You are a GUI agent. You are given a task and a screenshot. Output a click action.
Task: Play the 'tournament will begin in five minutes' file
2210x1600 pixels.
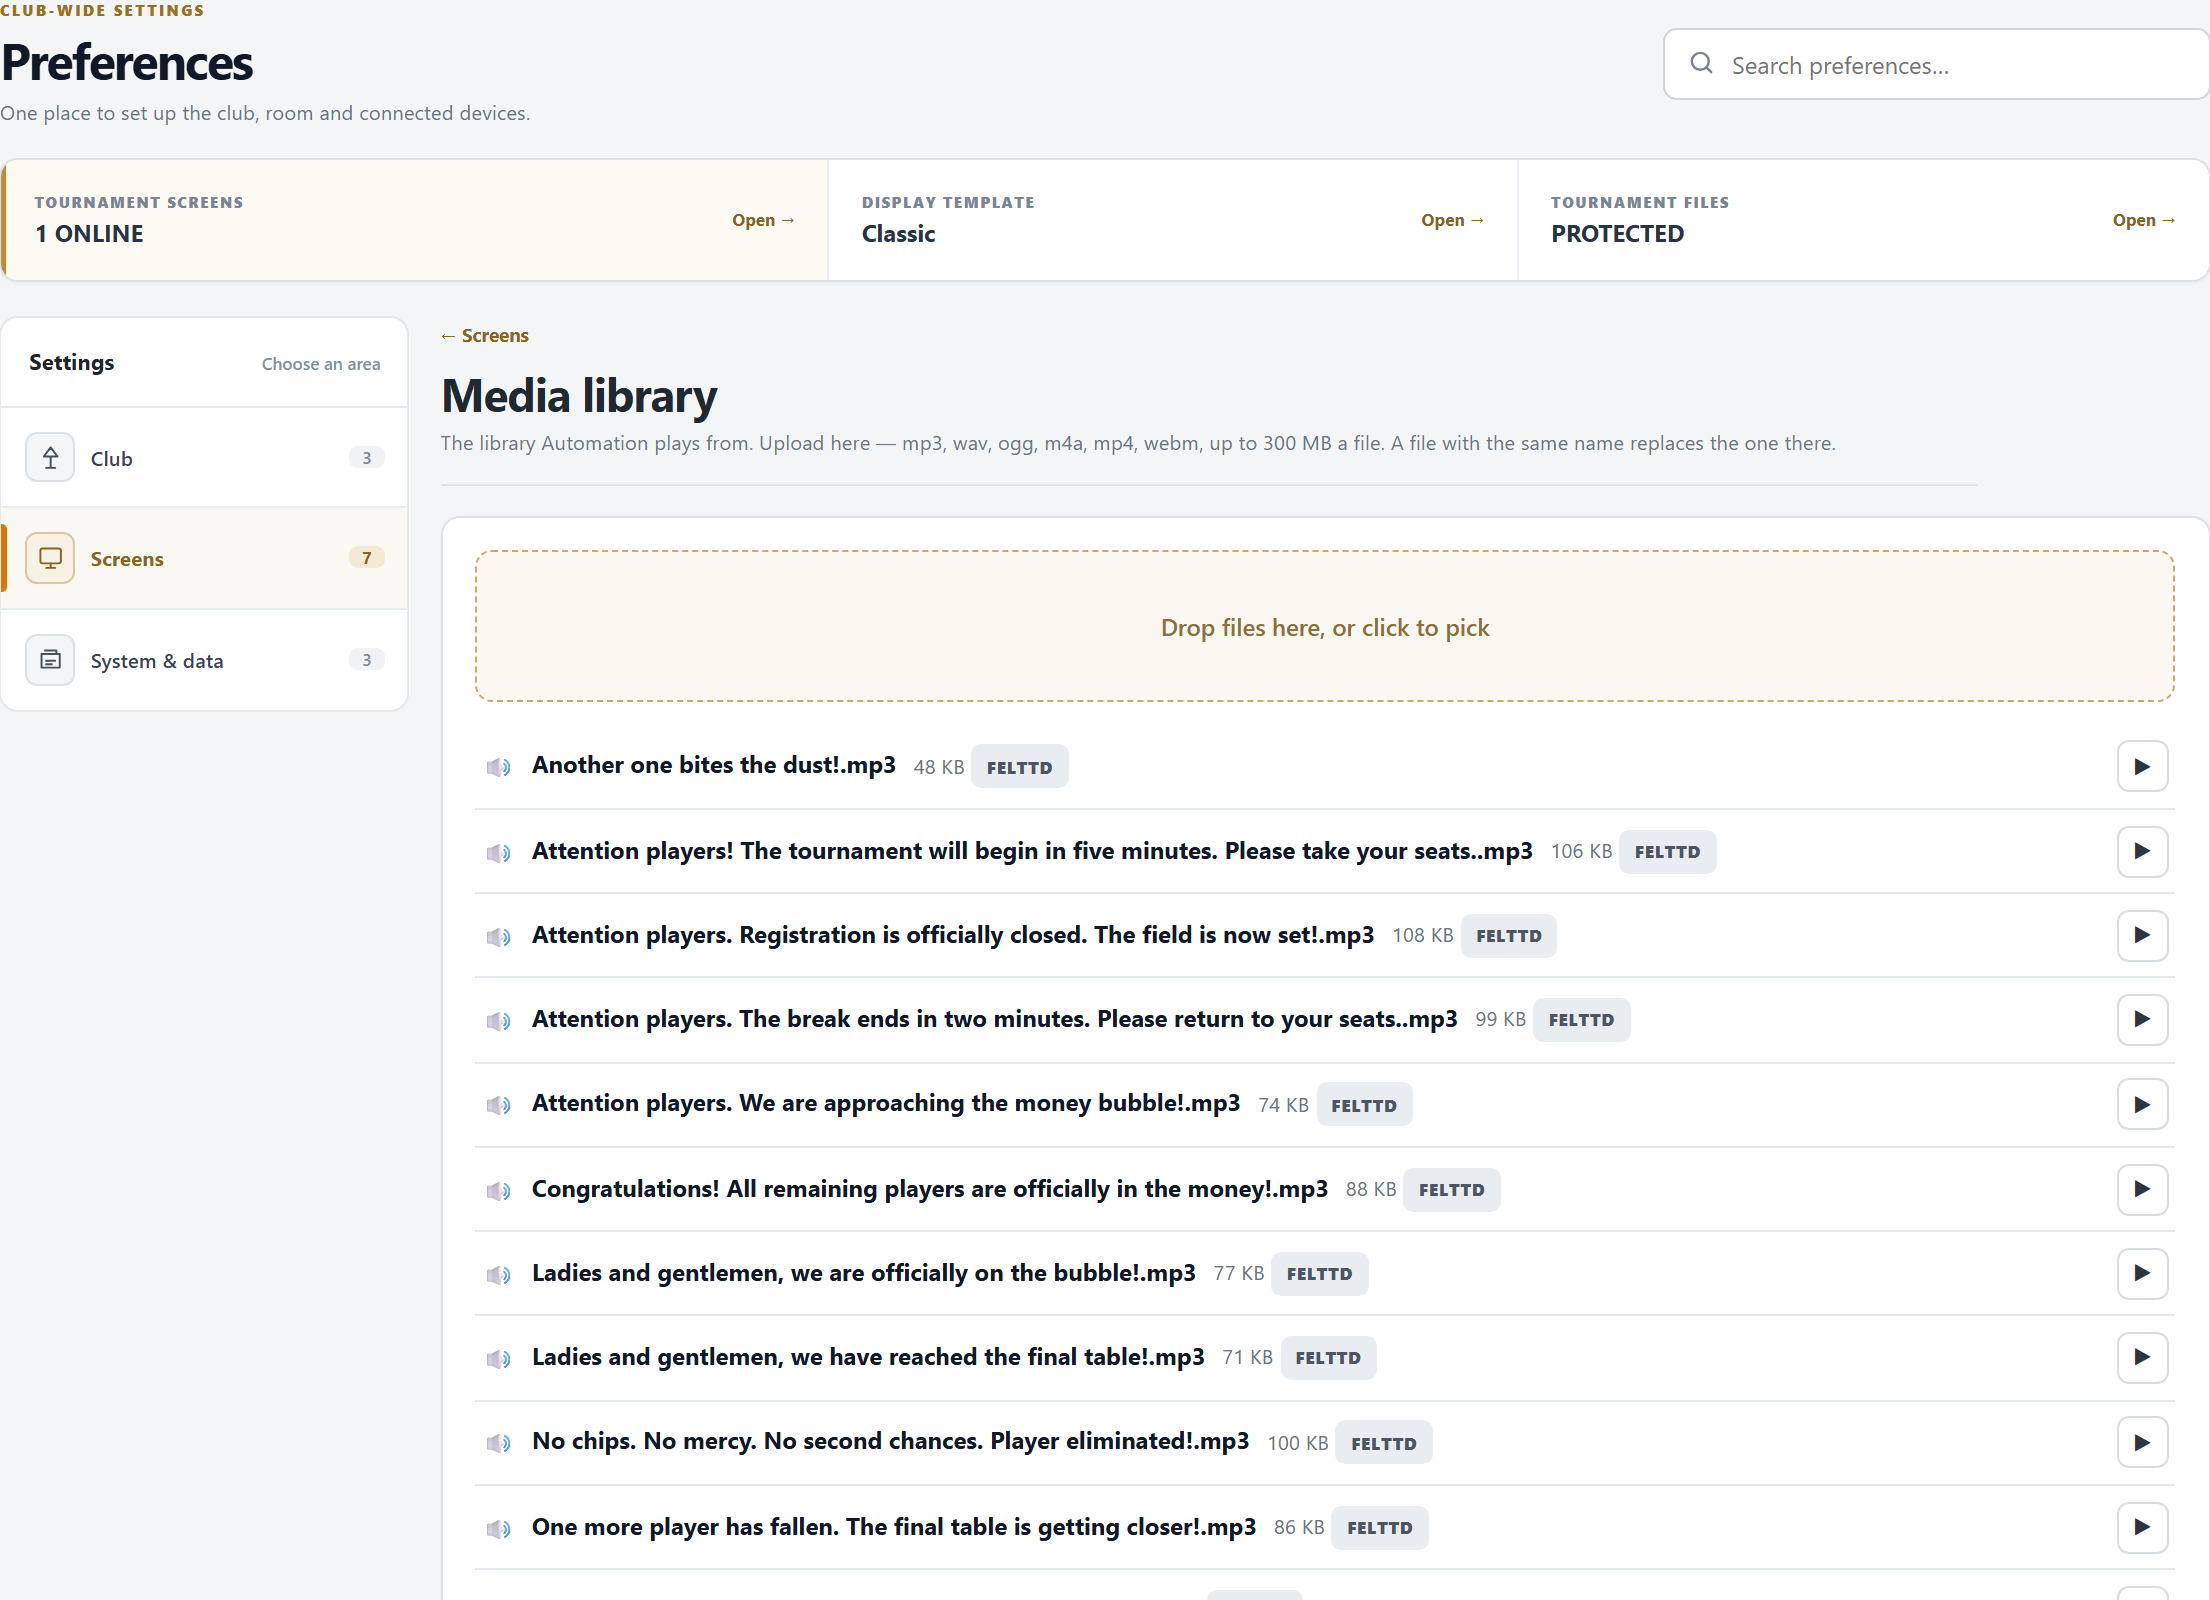click(2141, 851)
